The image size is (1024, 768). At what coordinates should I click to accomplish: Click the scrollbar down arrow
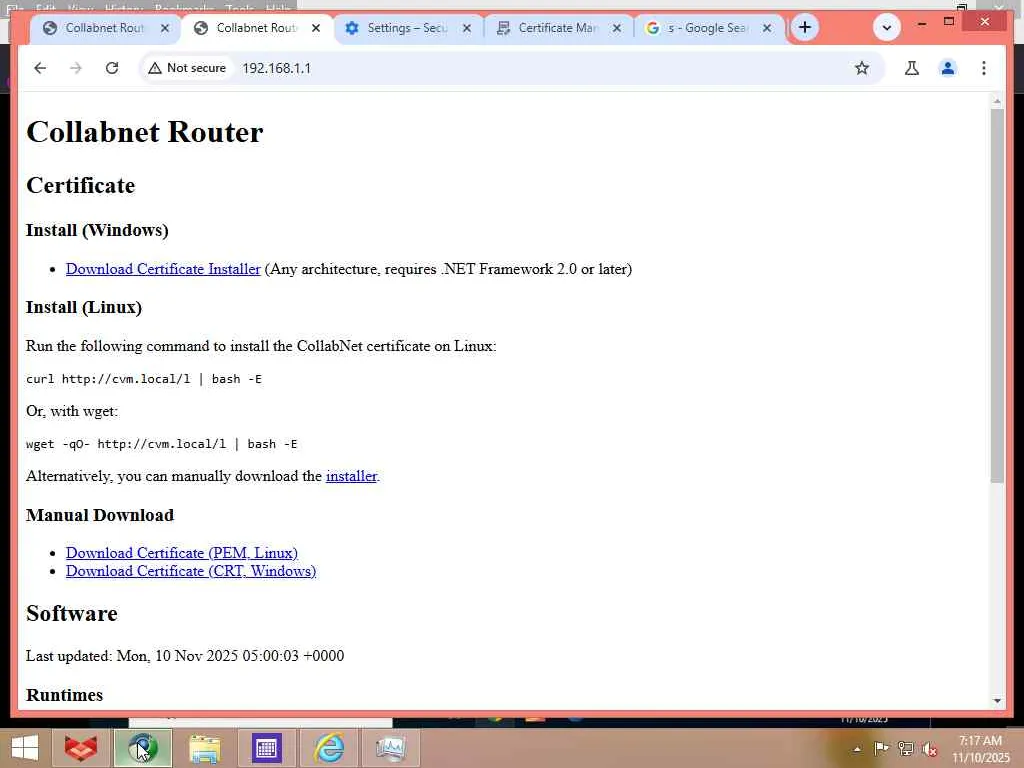point(997,701)
